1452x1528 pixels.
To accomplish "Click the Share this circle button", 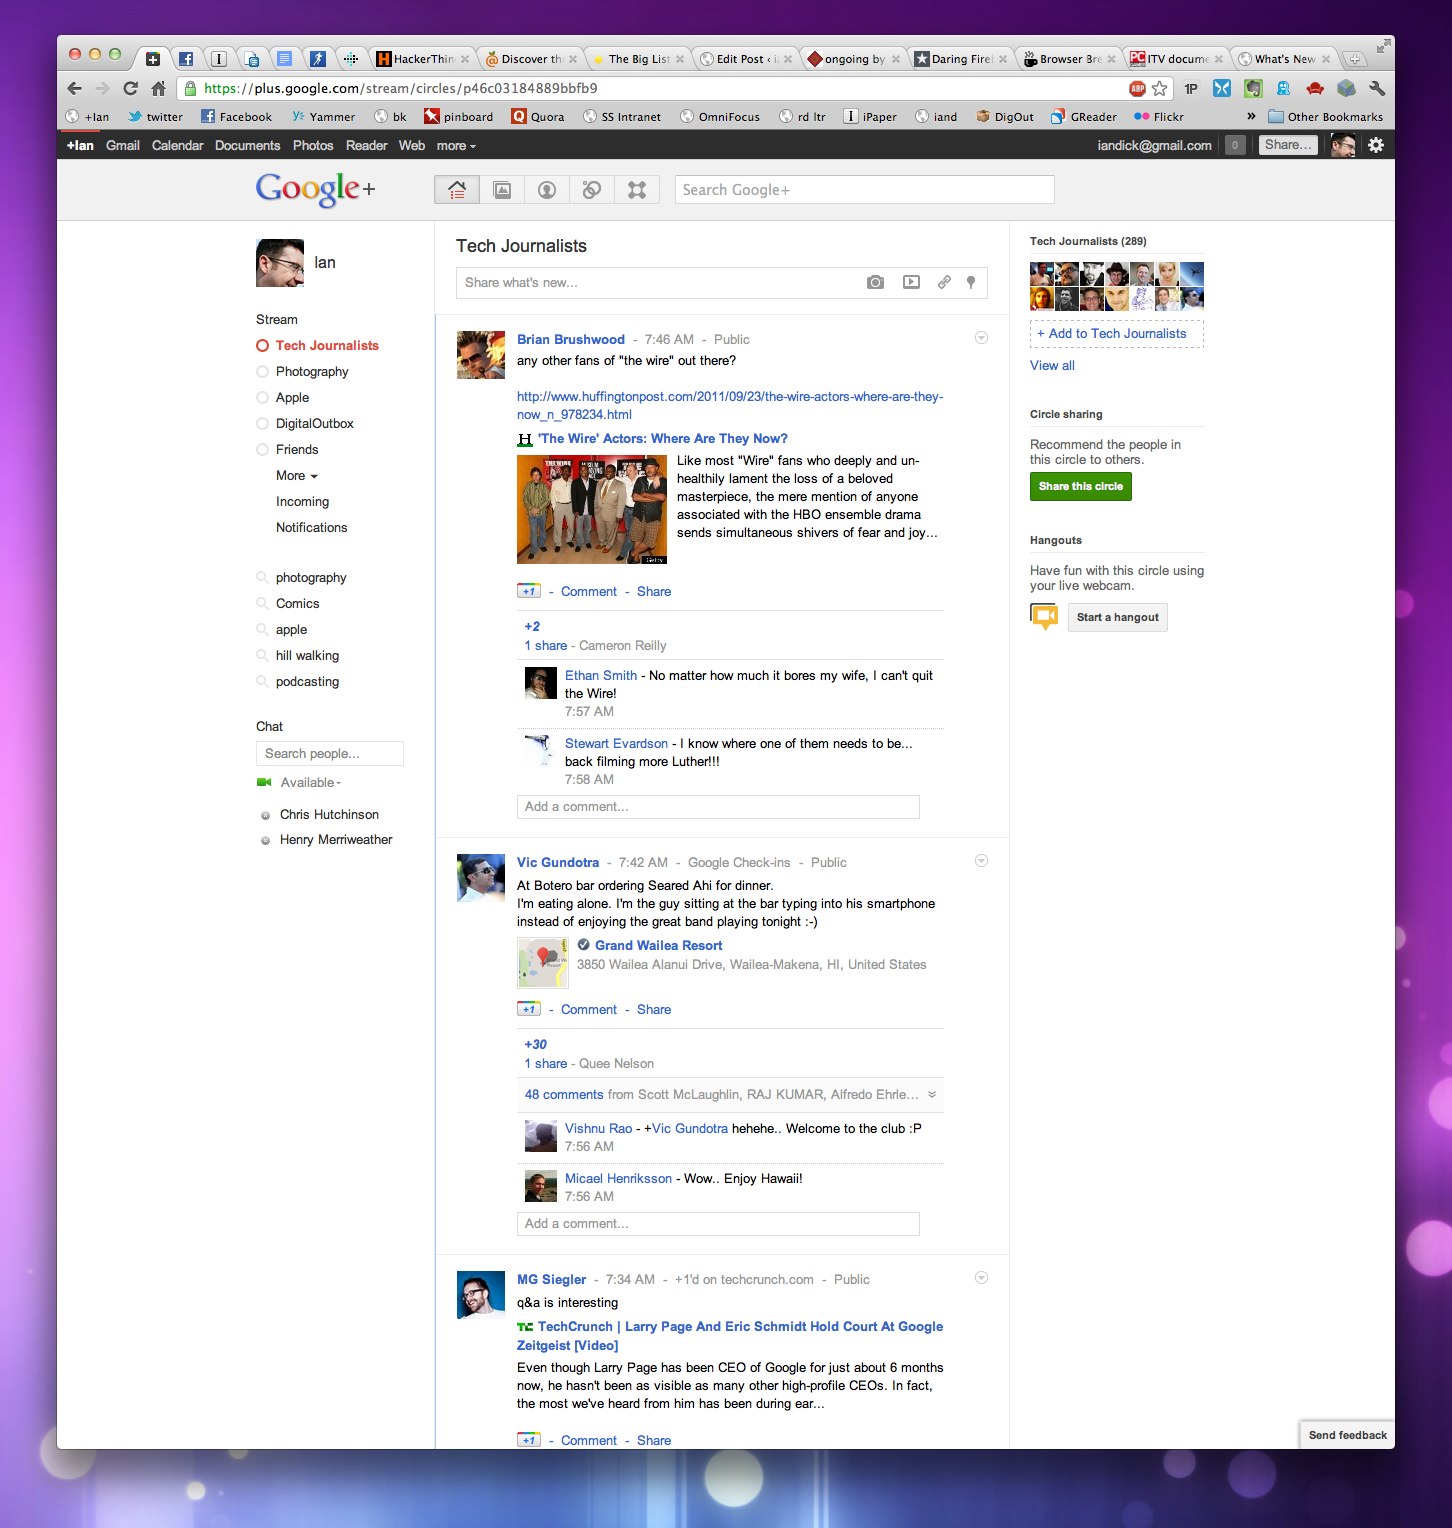I will tap(1081, 487).
